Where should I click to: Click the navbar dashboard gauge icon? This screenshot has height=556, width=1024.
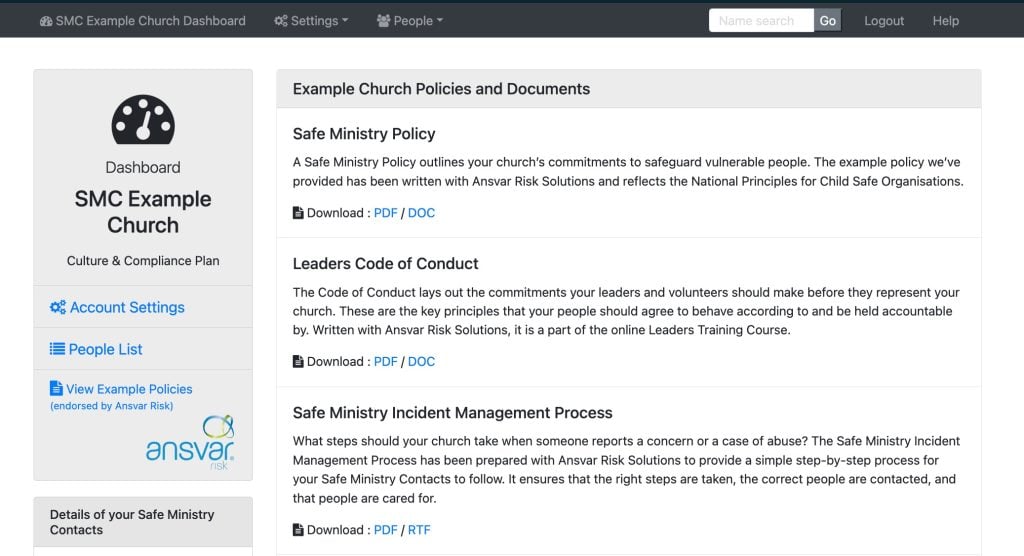[46, 21]
